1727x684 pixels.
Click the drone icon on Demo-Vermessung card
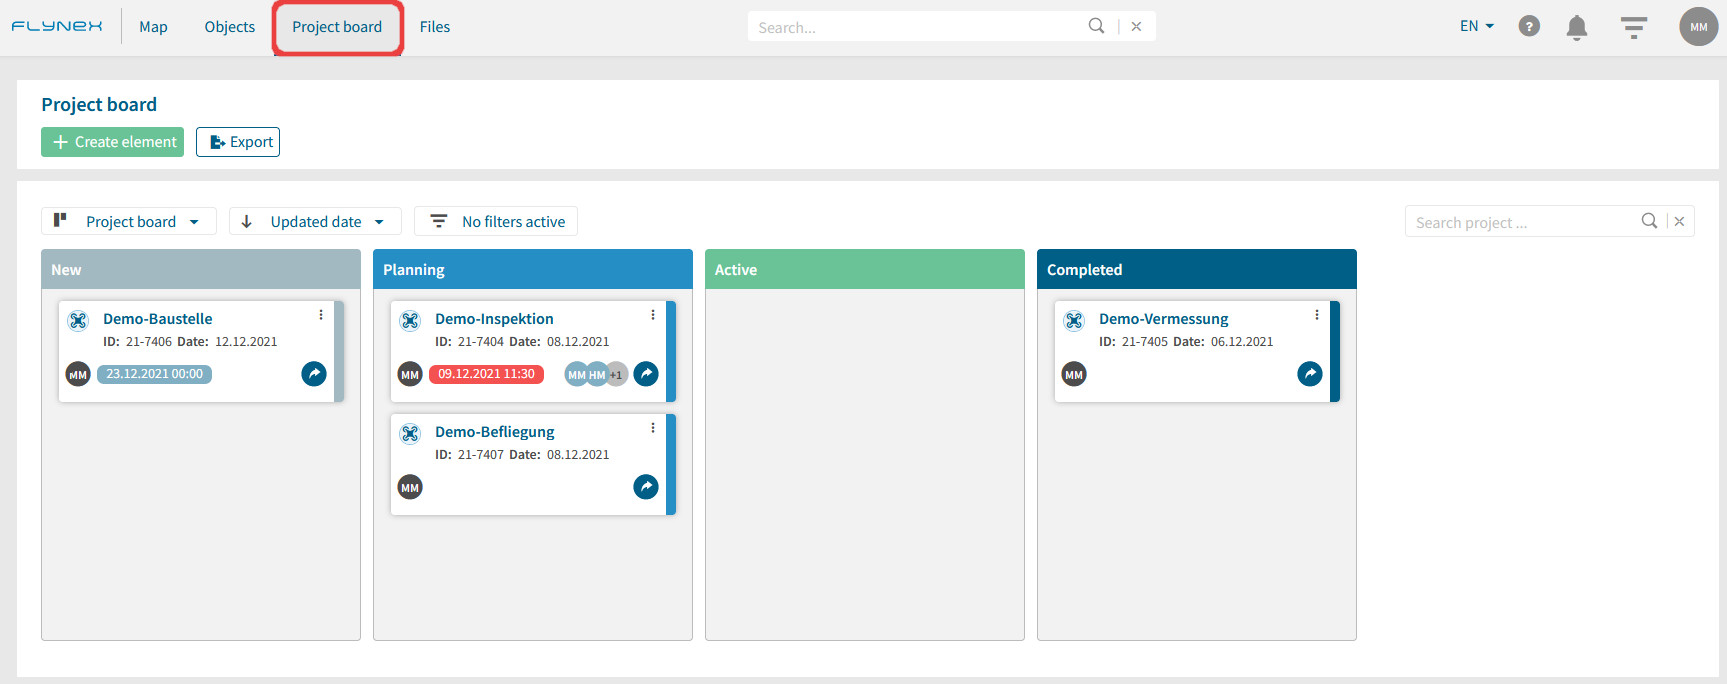(1074, 320)
